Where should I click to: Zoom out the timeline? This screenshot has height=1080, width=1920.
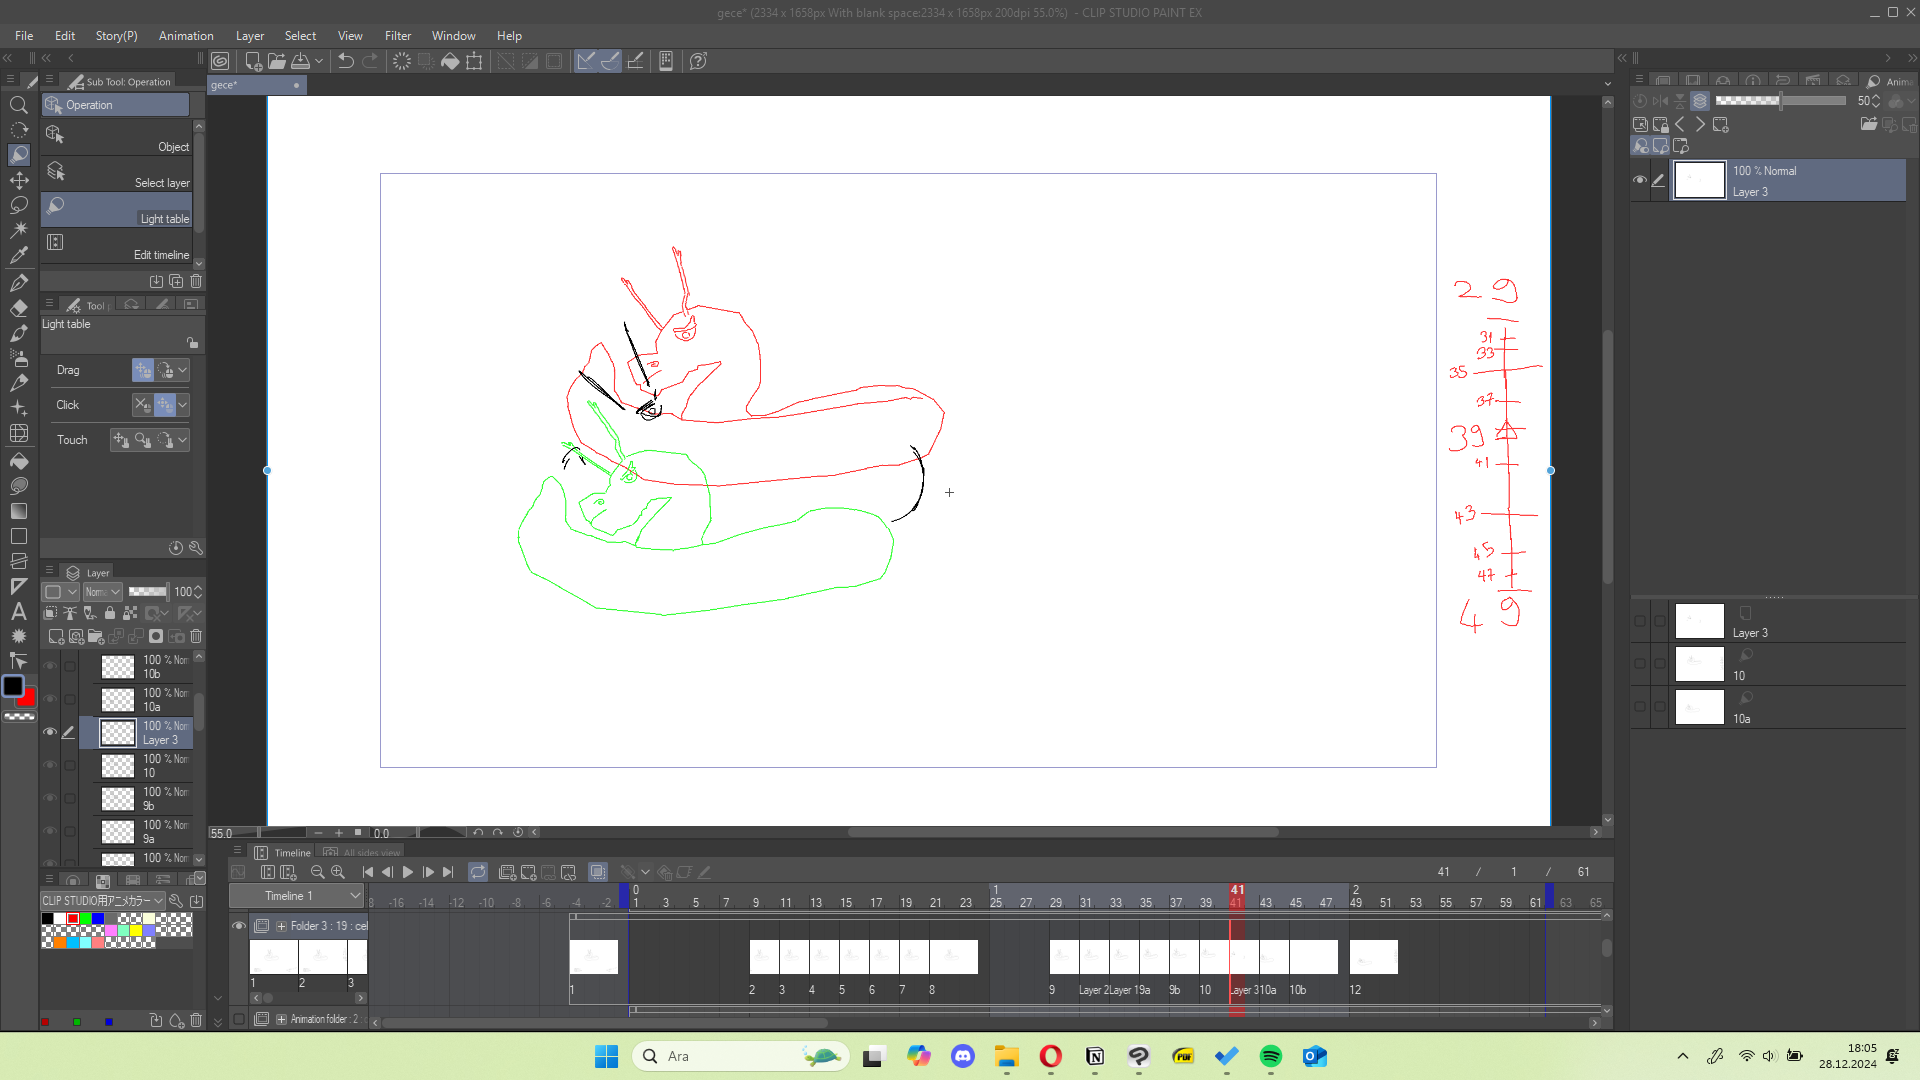pyautogui.click(x=318, y=872)
